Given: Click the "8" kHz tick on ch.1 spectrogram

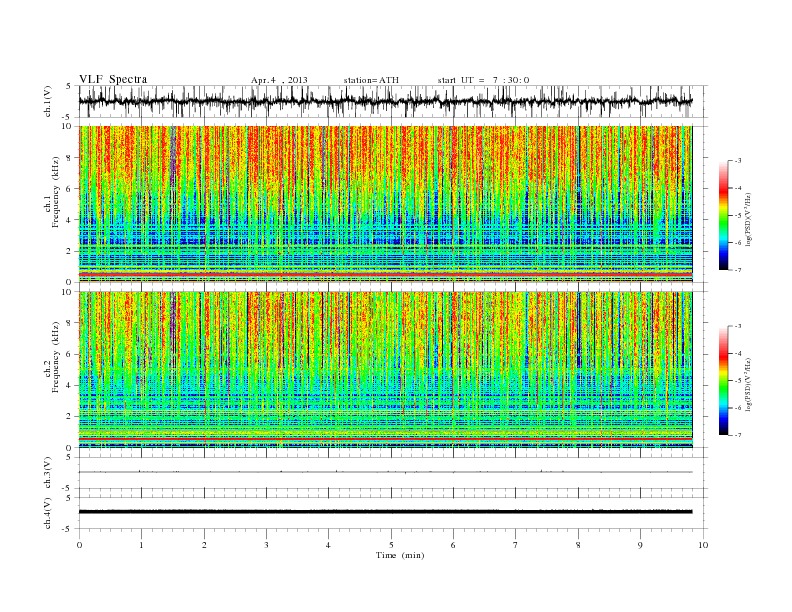Looking at the screenshot, I should (70, 158).
